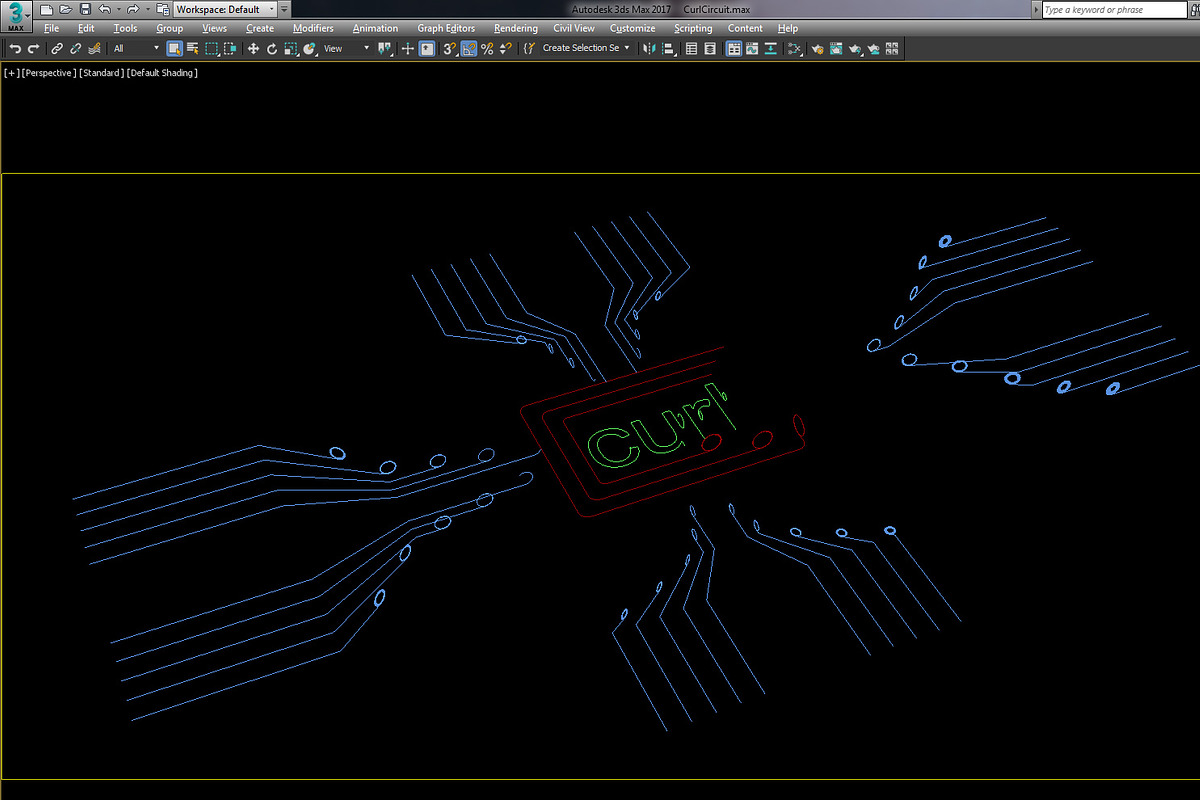Save the file with the floppy disk icon
Viewport: 1200px width, 800px height.
click(85, 9)
